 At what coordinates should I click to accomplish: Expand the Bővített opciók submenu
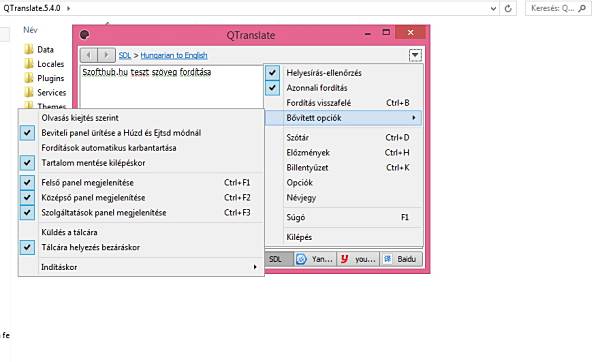click(344, 118)
